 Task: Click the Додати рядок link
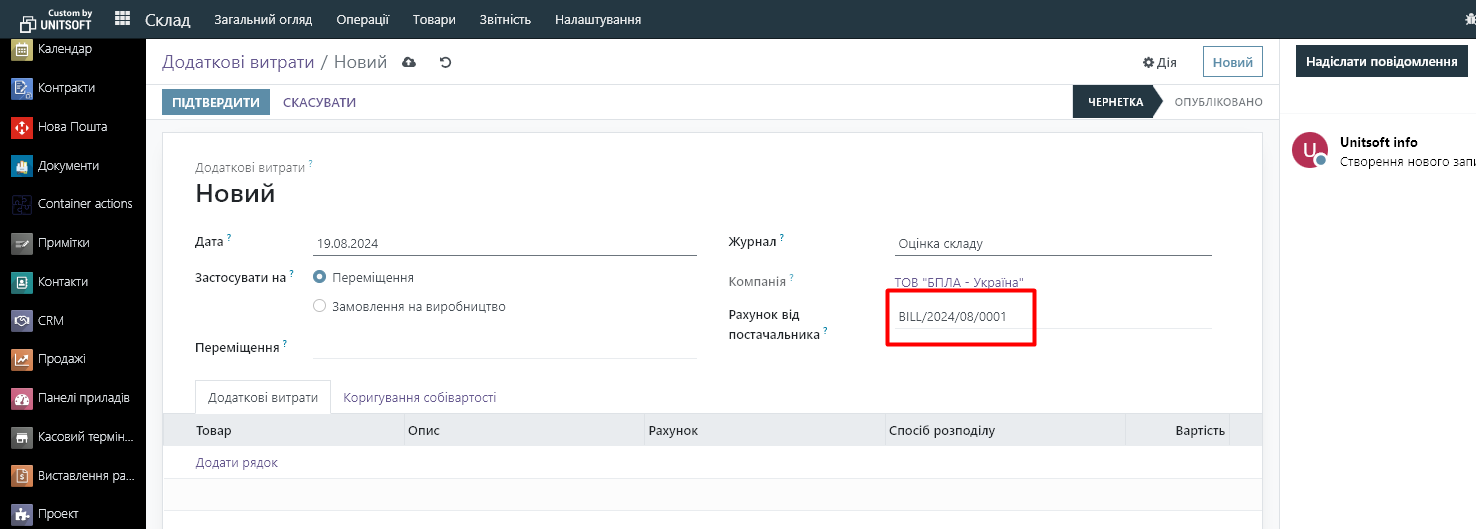[237, 462]
